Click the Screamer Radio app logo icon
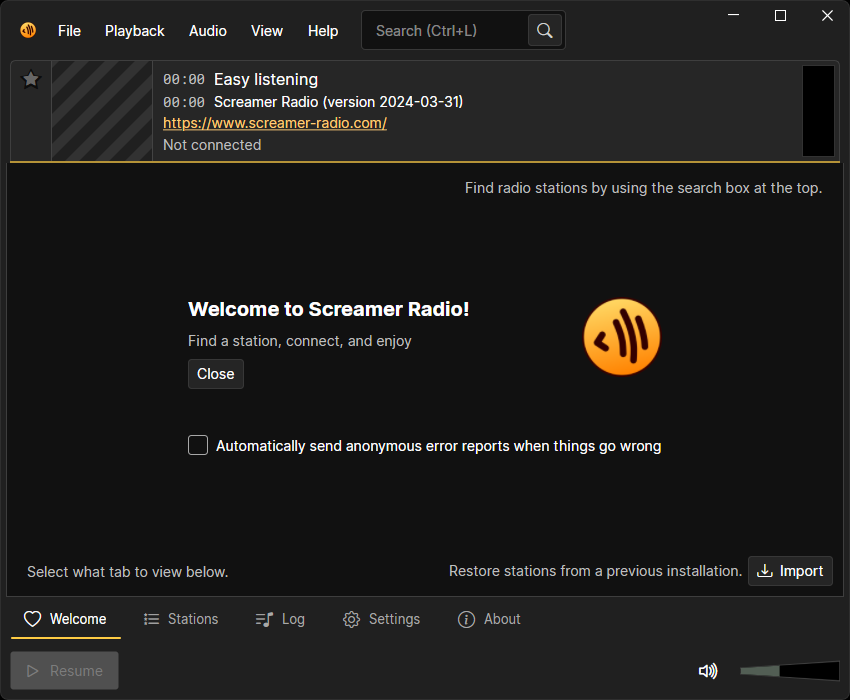 point(28,30)
